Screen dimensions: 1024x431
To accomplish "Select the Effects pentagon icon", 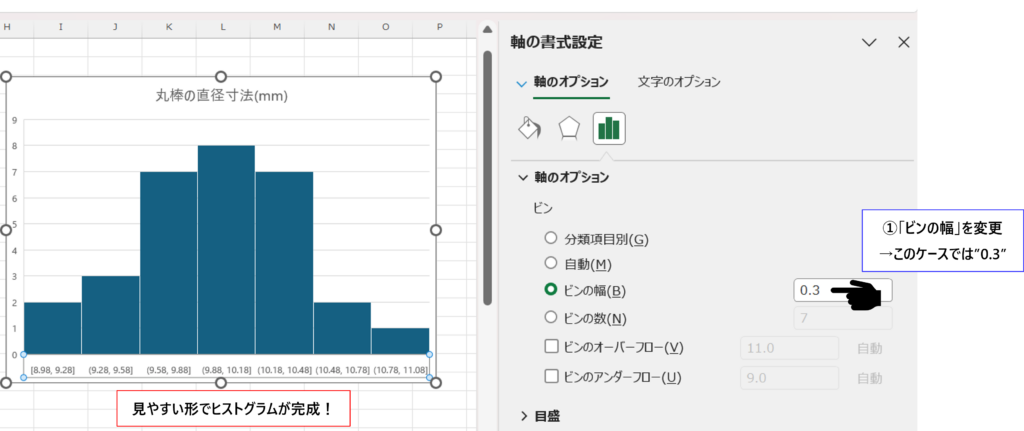I will [x=569, y=129].
